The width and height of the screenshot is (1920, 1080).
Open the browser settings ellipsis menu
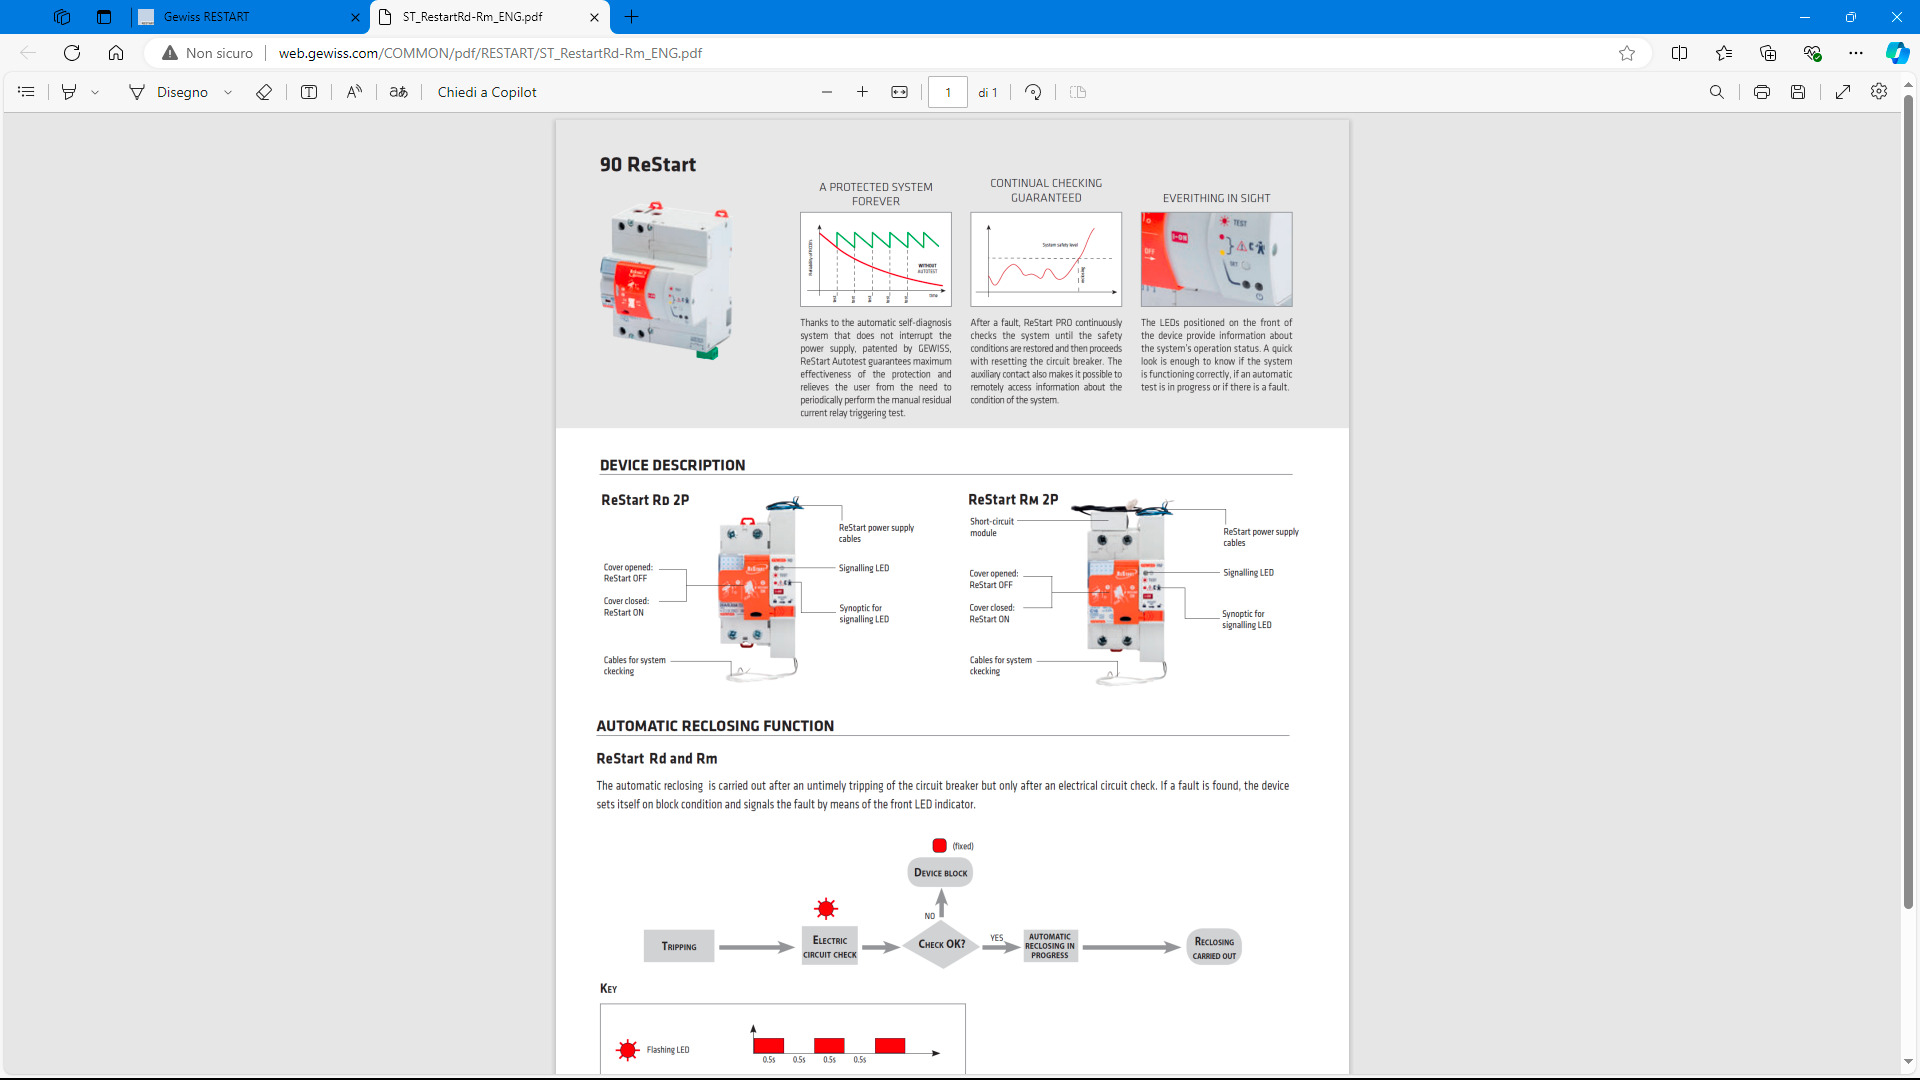(1856, 53)
